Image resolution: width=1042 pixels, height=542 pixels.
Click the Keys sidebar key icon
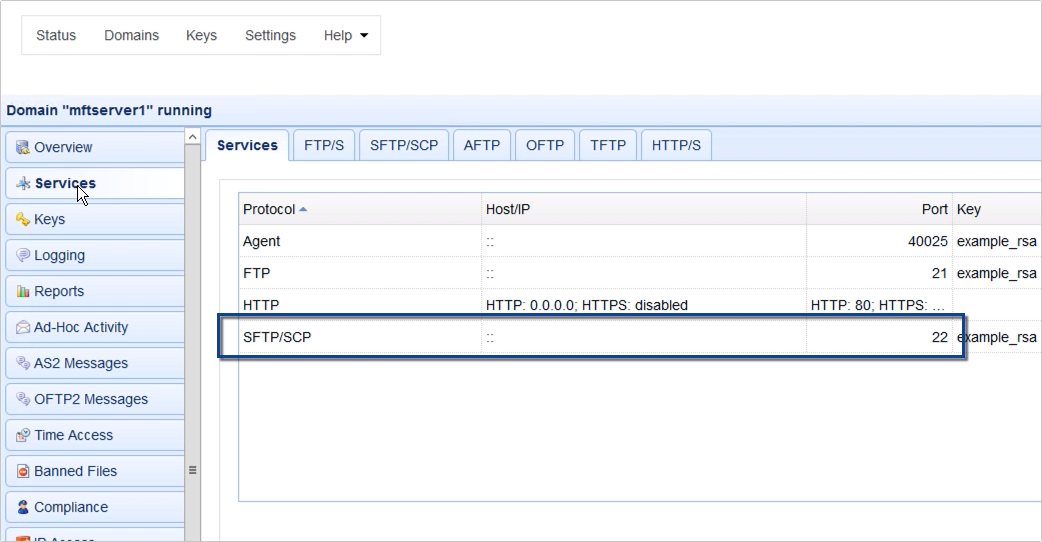coord(23,220)
